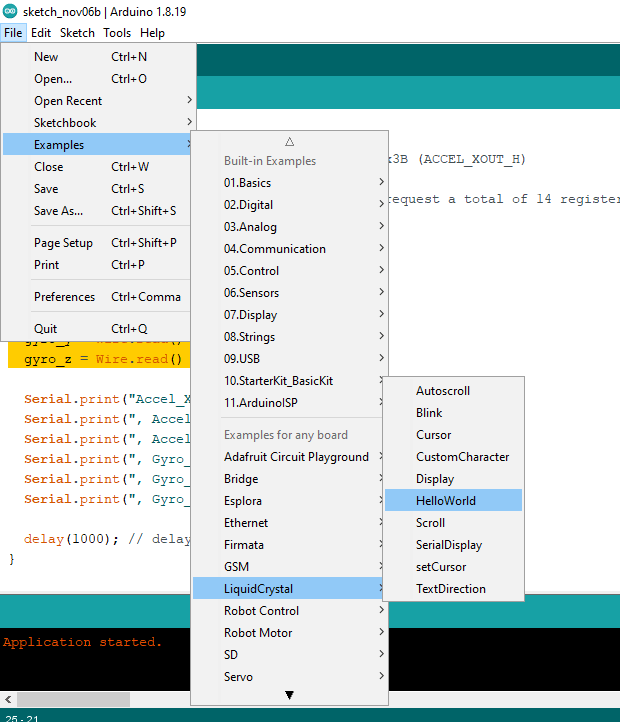The width and height of the screenshot is (620, 722).
Task: Expand the 11.ArduinoISP submenu
Action: 288,403
